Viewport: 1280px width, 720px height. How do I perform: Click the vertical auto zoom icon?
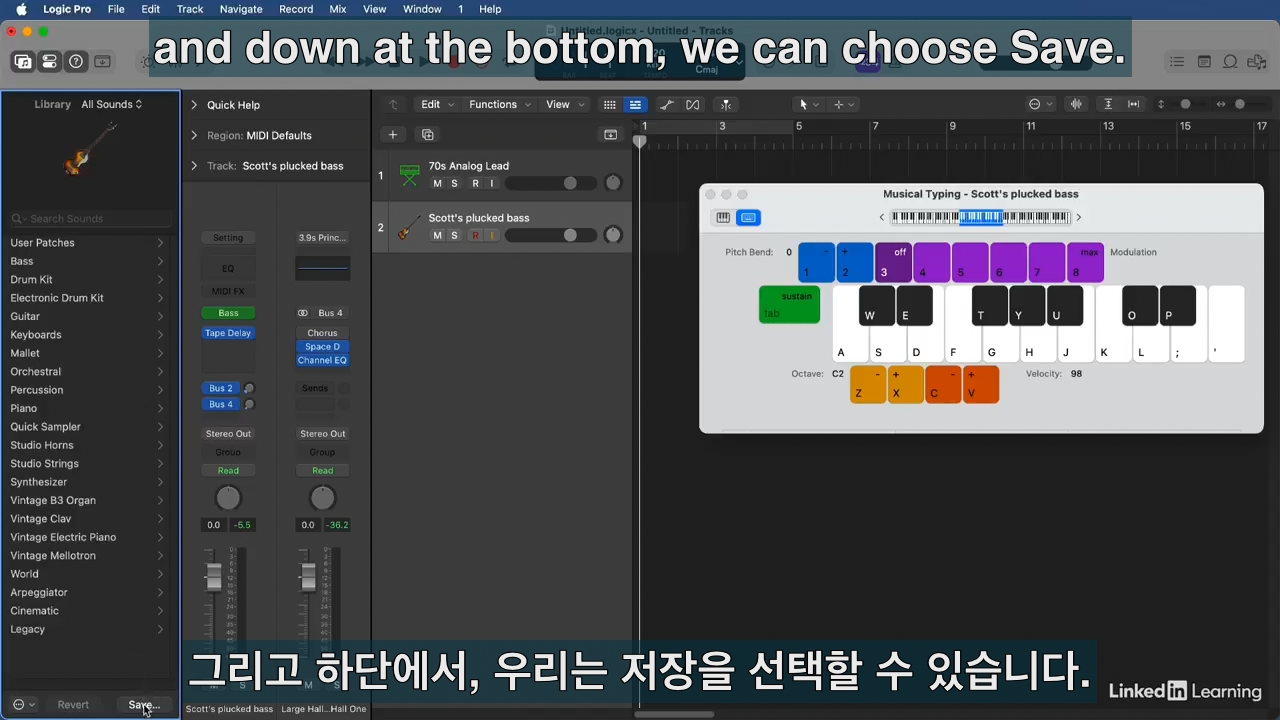(1108, 104)
